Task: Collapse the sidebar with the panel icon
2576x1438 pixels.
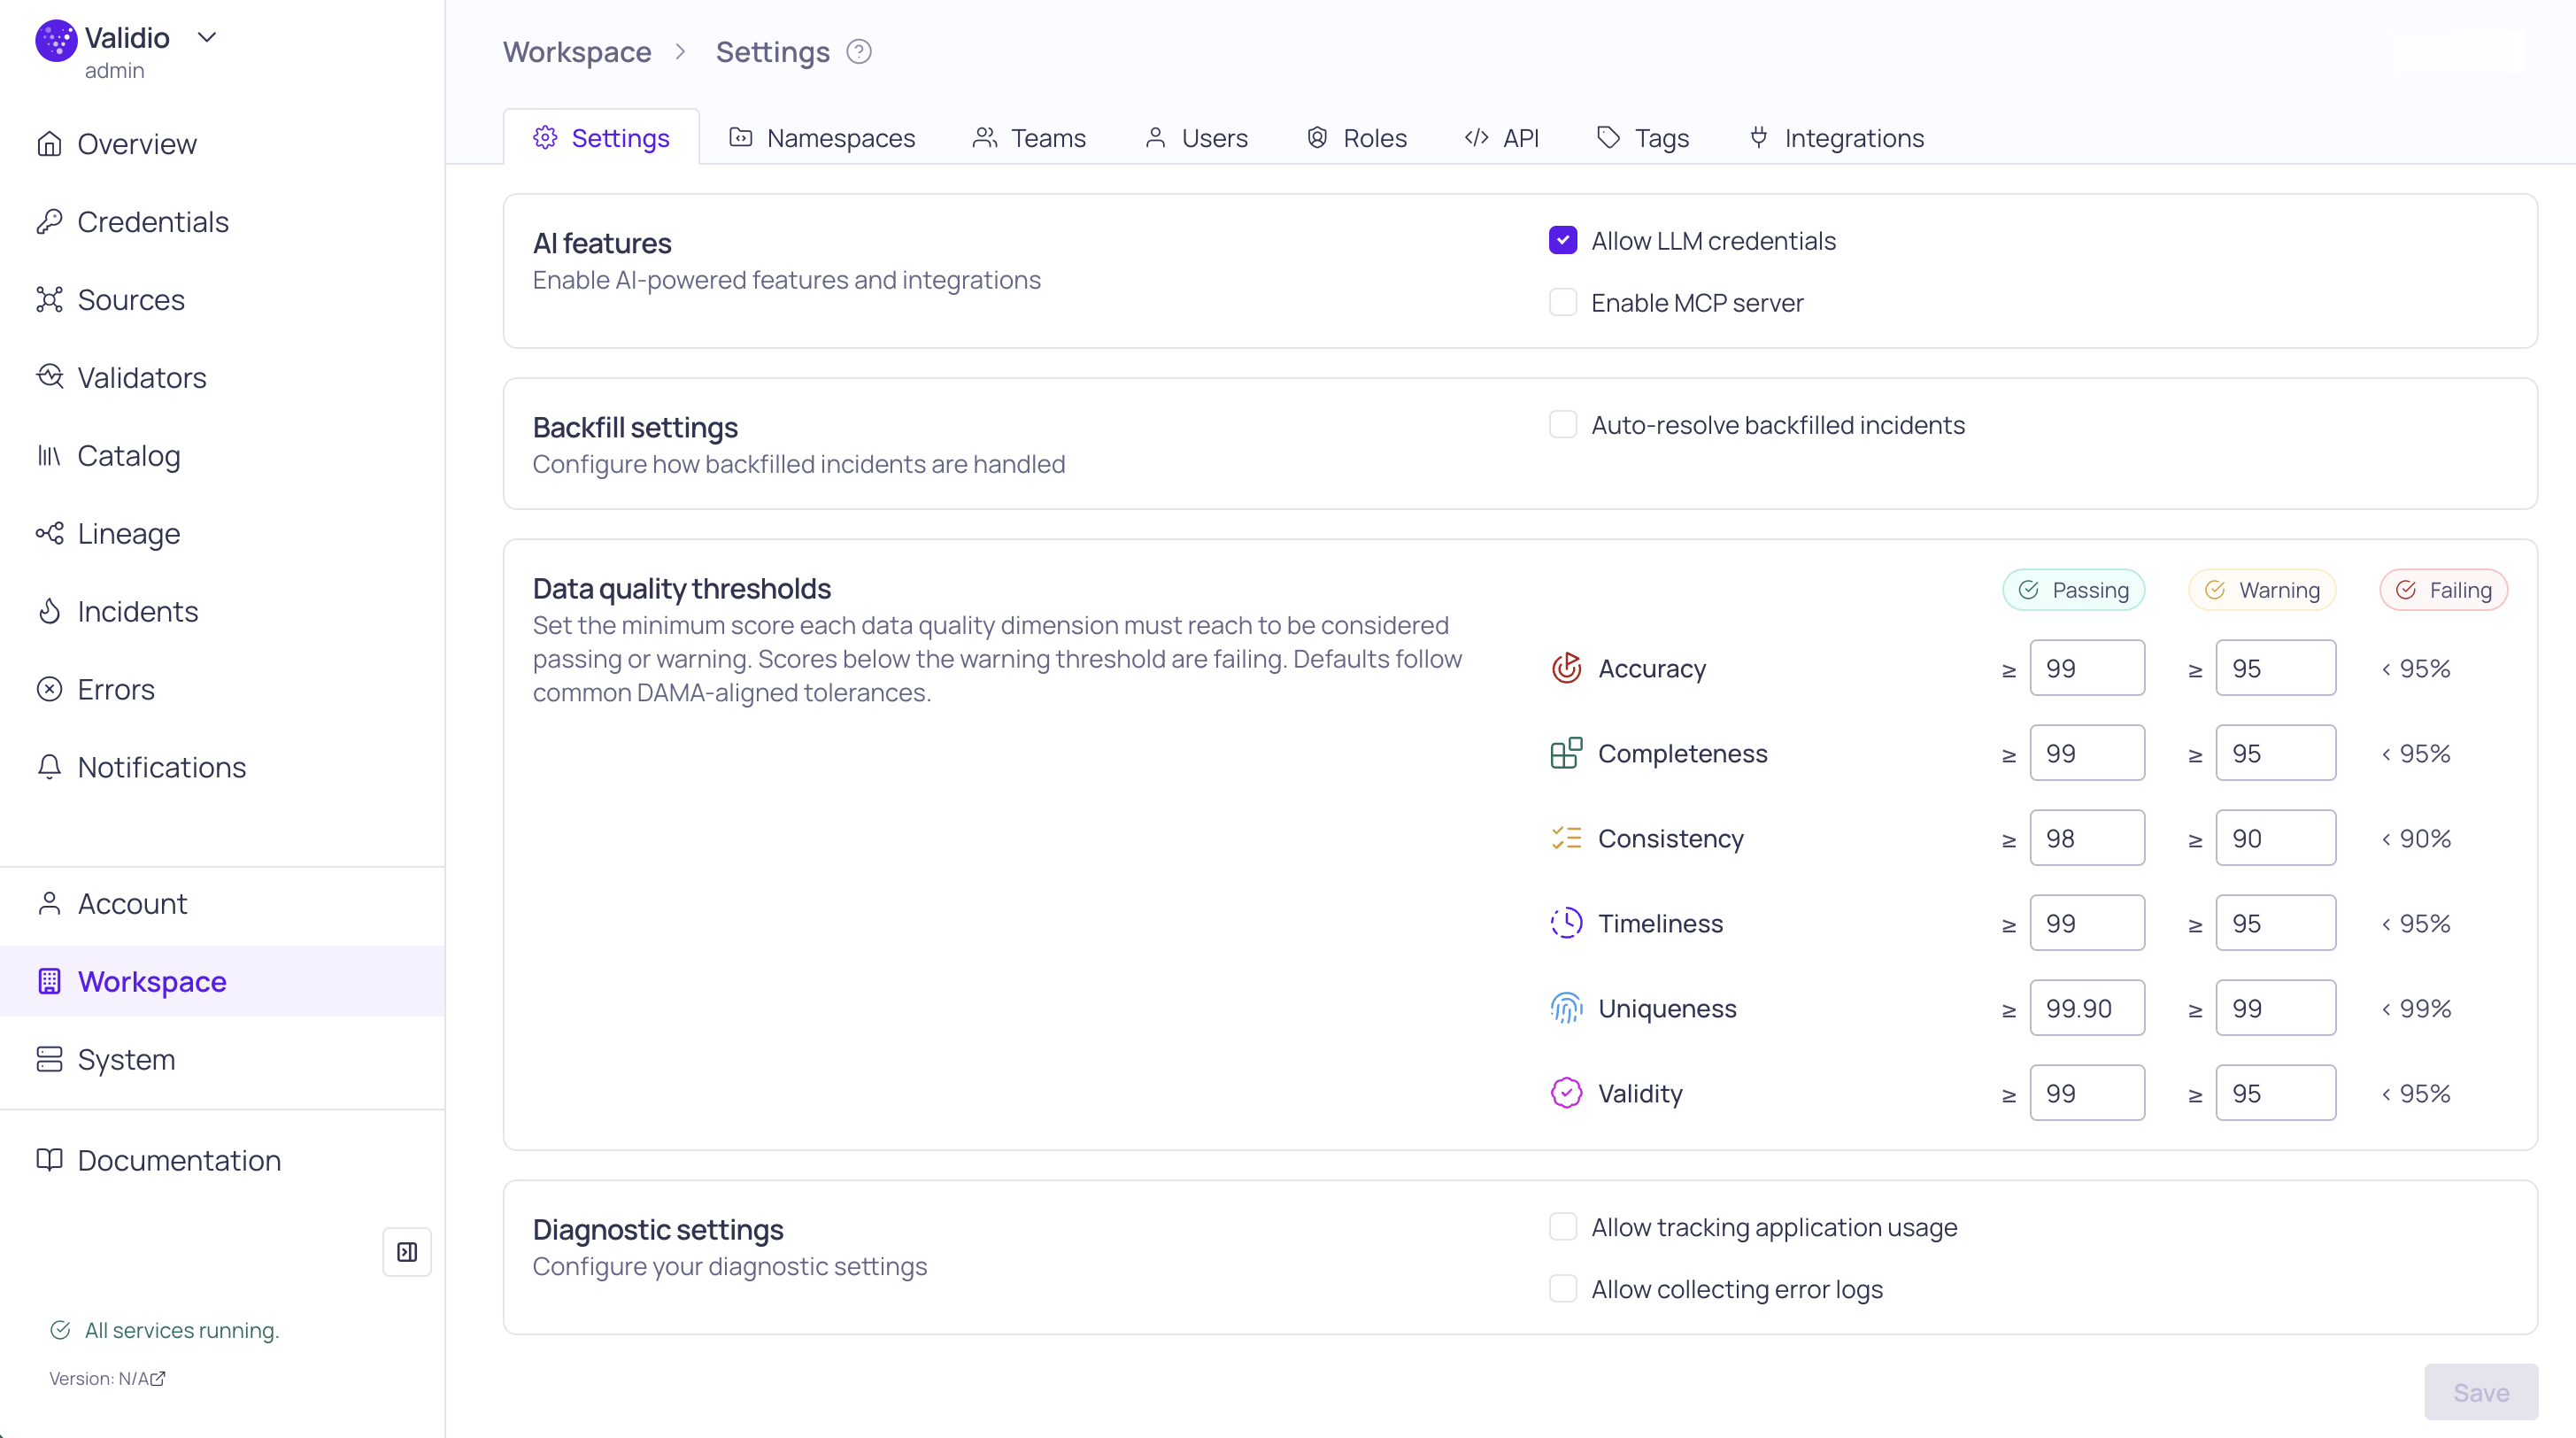Action: coord(407,1252)
